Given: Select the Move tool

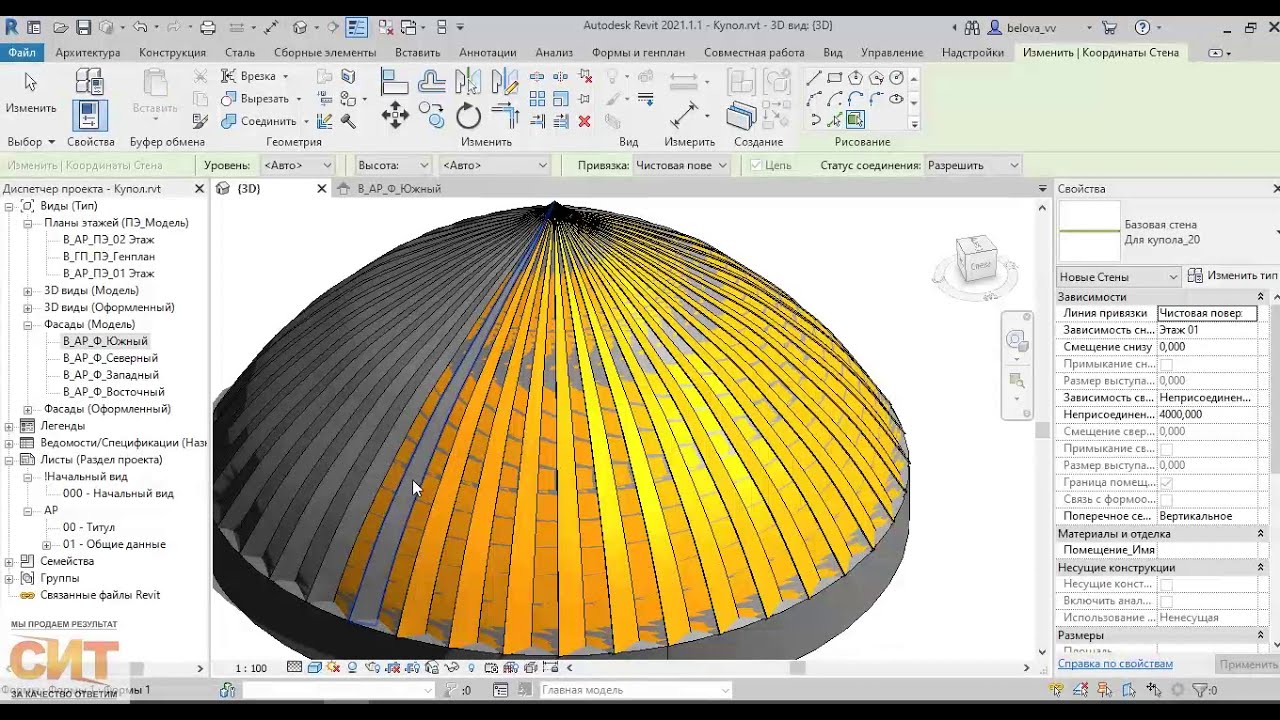Looking at the screenshot, I should (x=395, y=116).
